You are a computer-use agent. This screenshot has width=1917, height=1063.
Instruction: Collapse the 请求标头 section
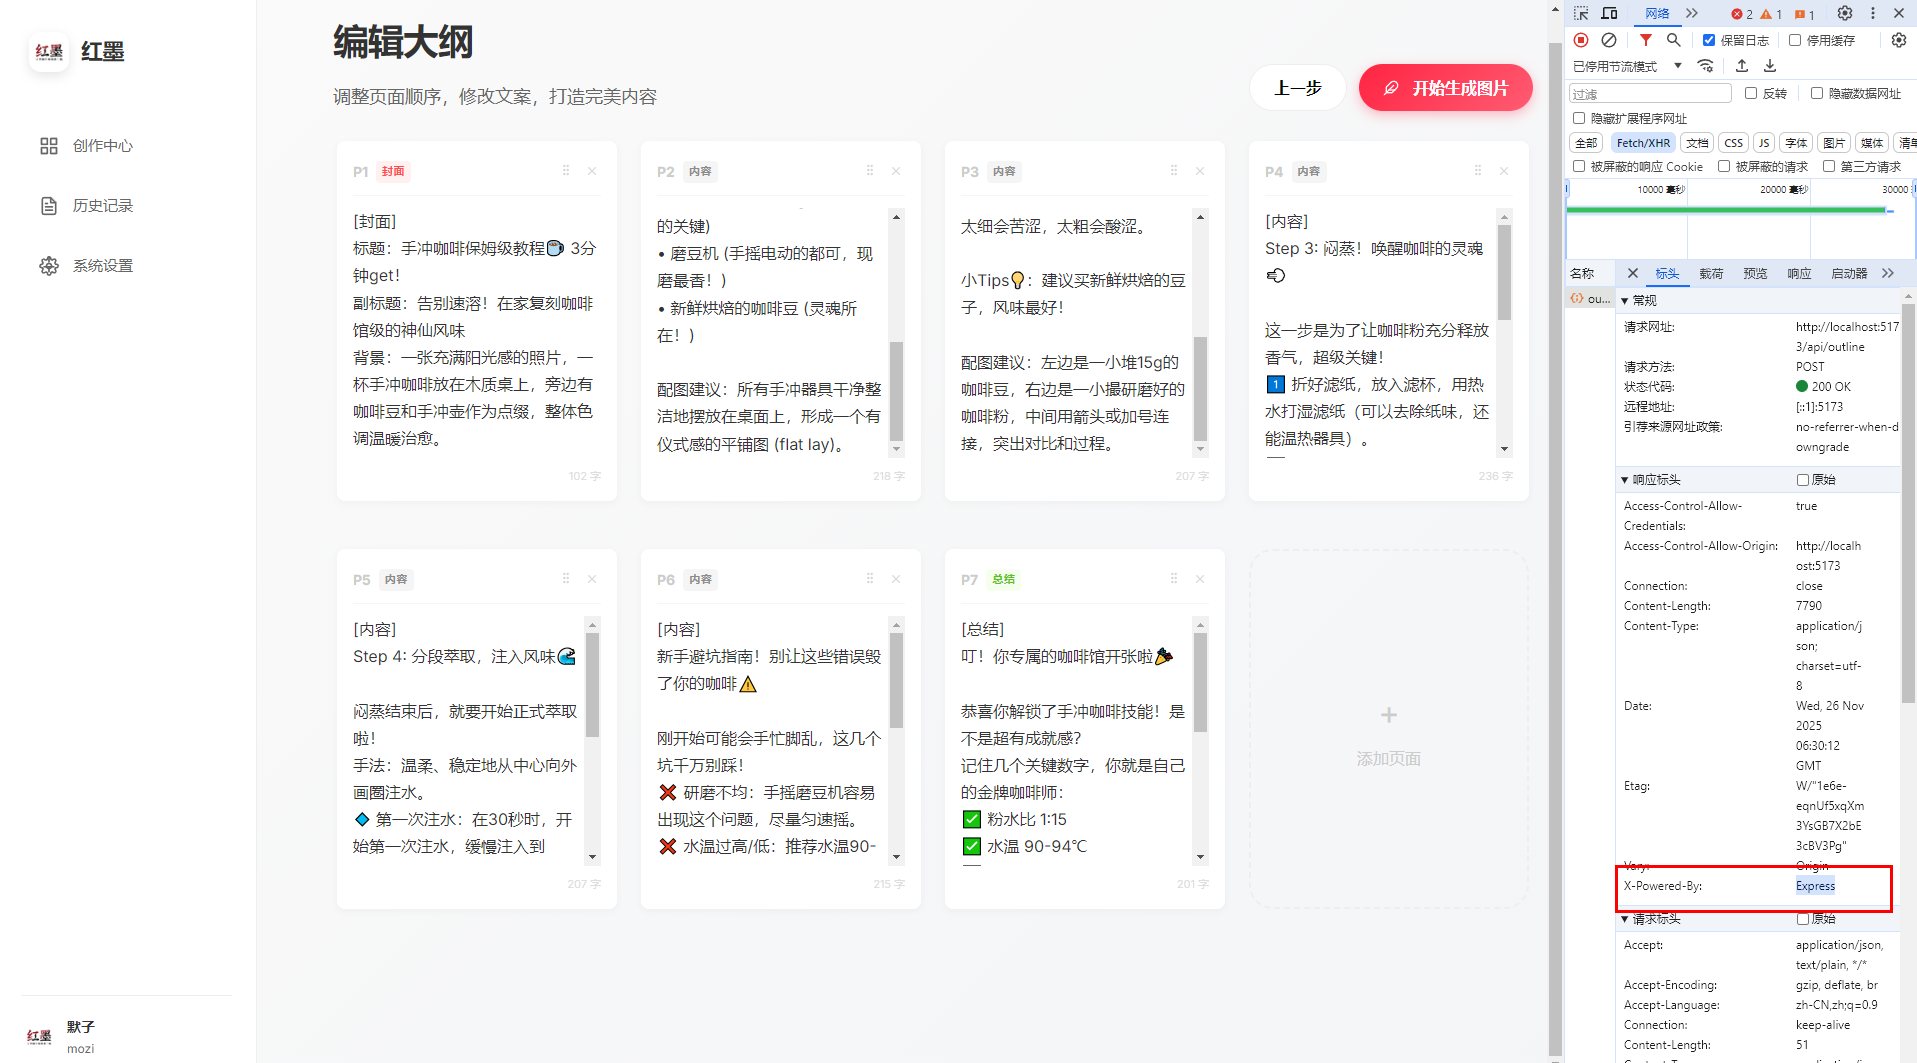click(x=1625, y=918)
